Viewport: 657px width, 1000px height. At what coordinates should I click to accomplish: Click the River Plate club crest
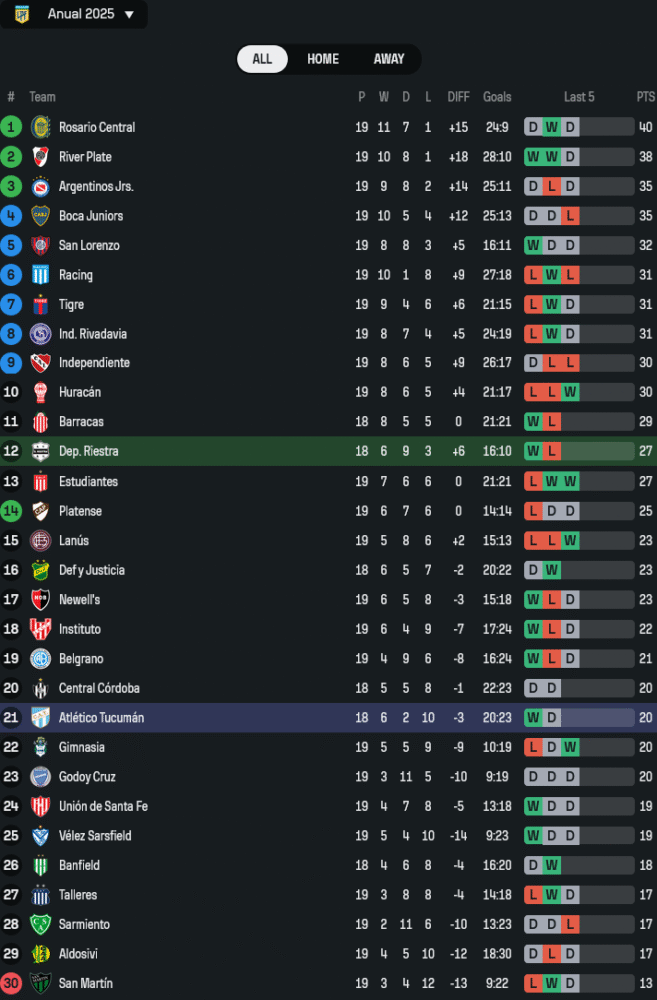click(x=41, y=157)
